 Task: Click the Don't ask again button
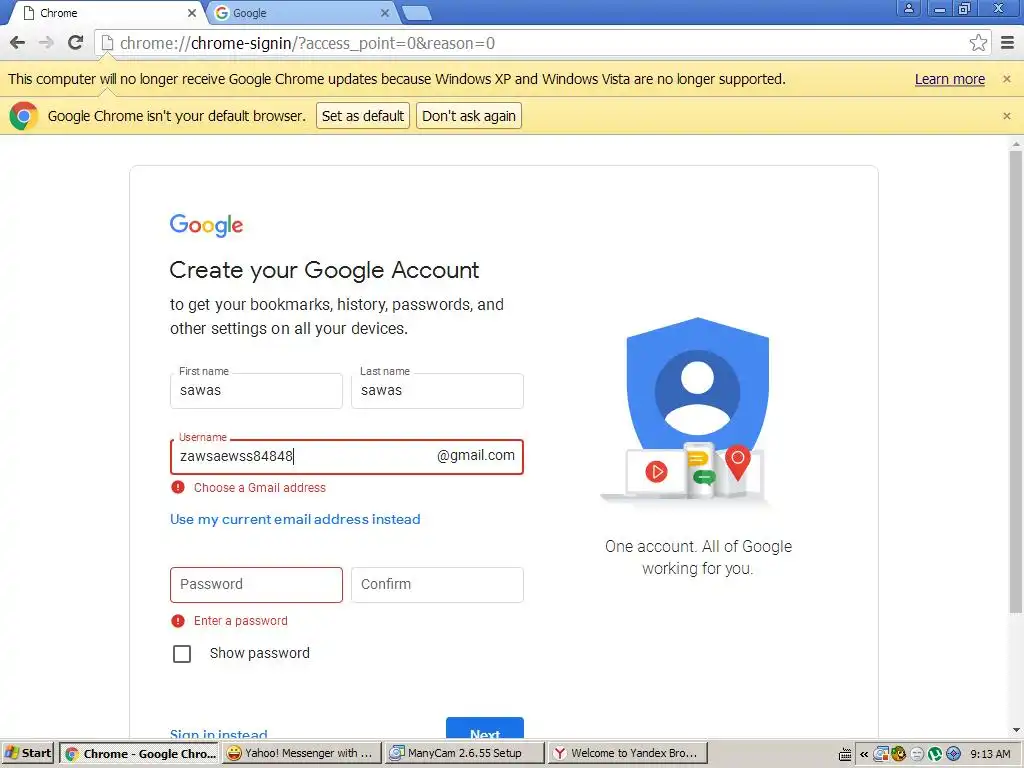pos(469,116)
